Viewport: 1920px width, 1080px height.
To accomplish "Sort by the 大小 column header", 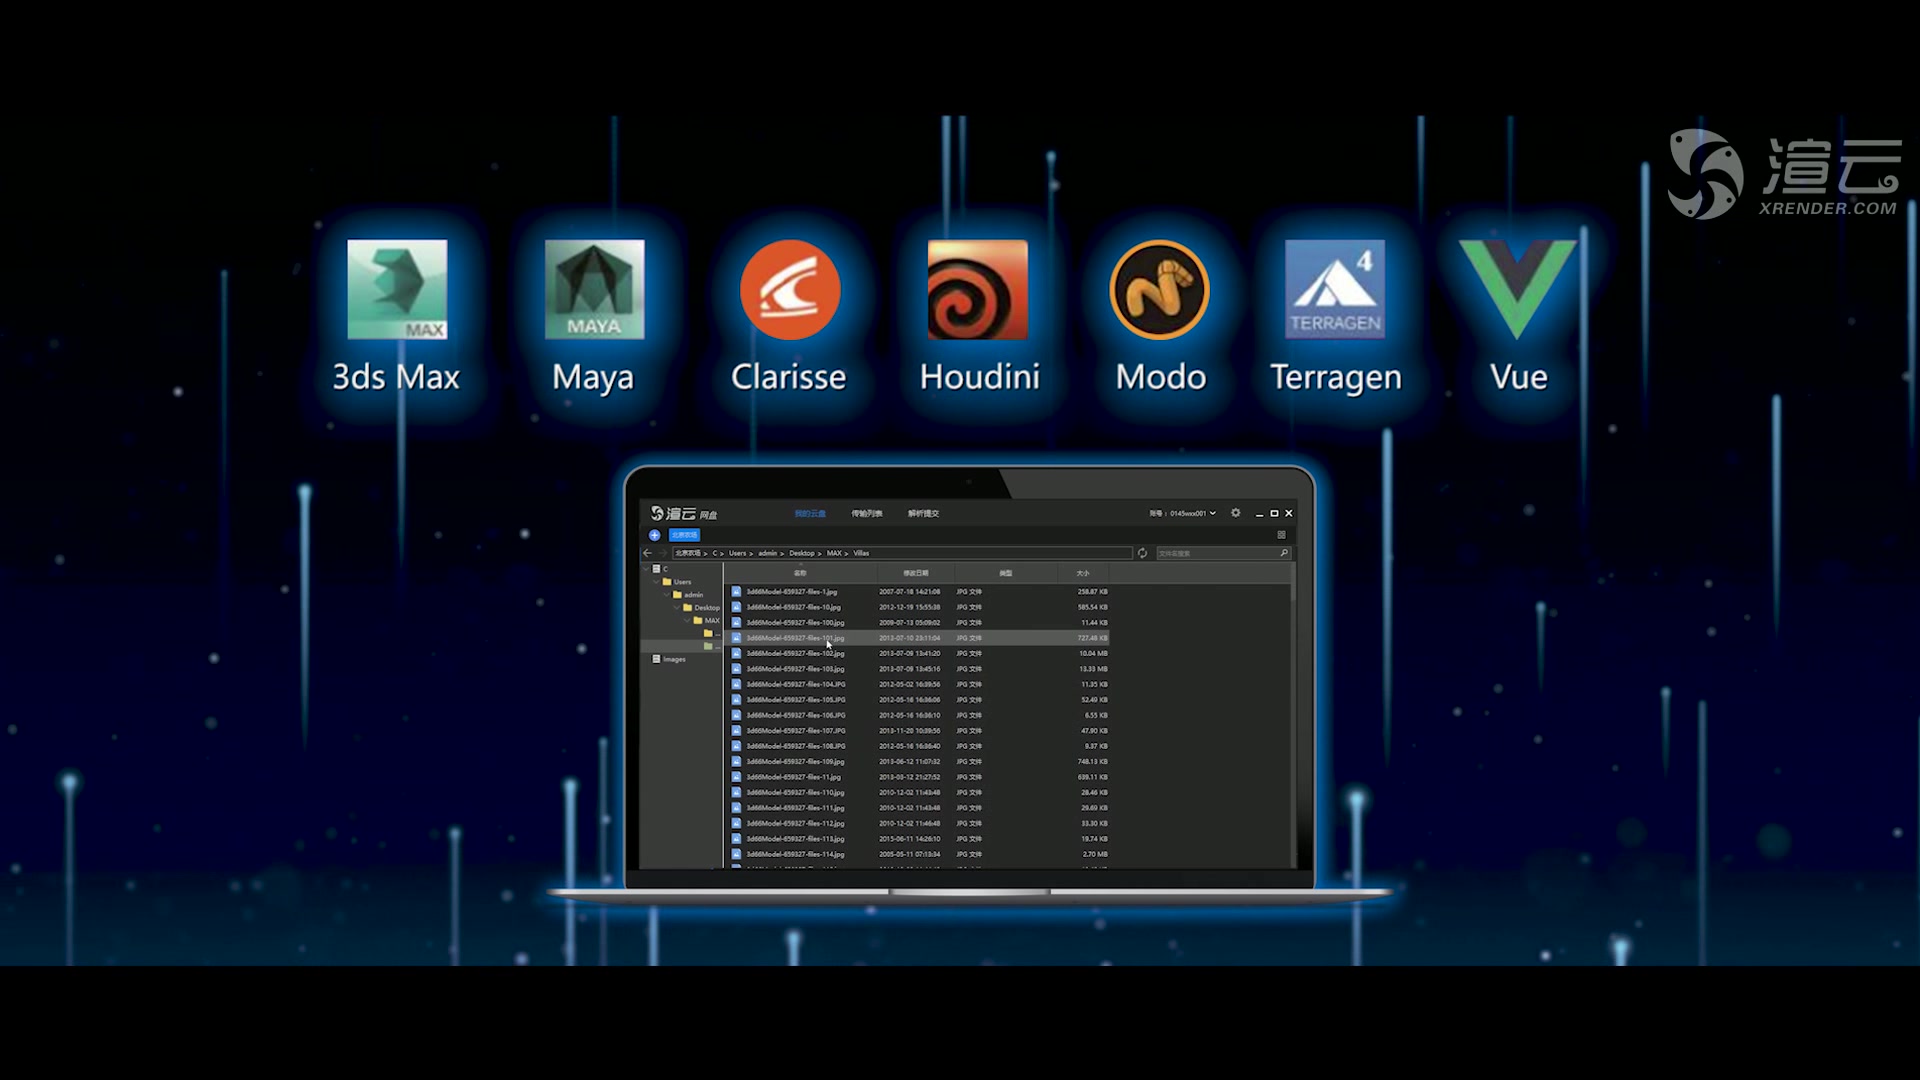I will [x=1083, y=573].
